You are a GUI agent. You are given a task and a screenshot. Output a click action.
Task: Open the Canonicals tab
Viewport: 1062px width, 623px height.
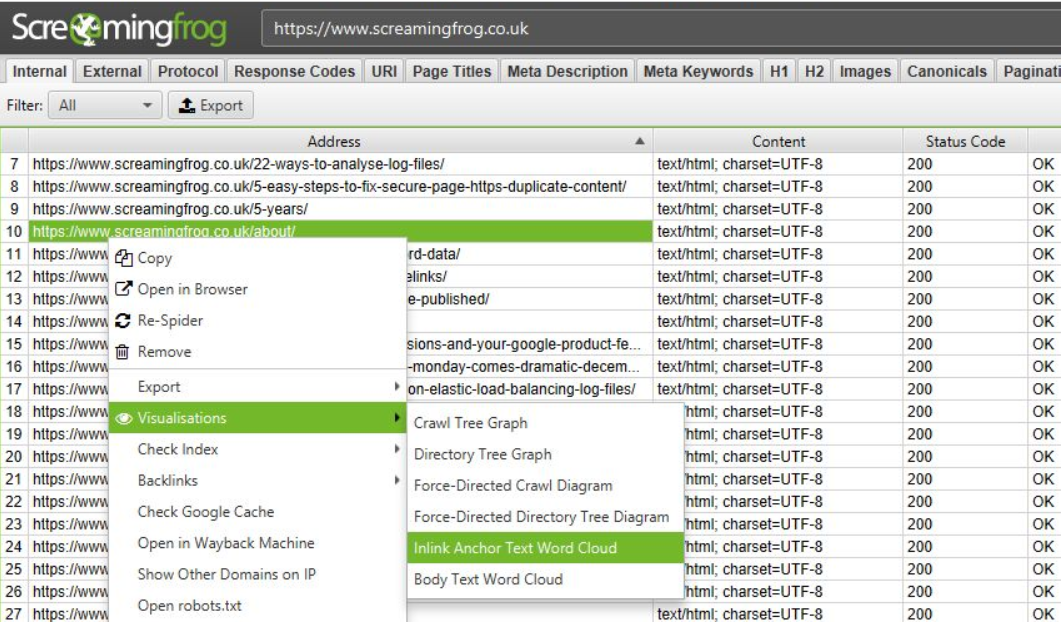(947, 71)
